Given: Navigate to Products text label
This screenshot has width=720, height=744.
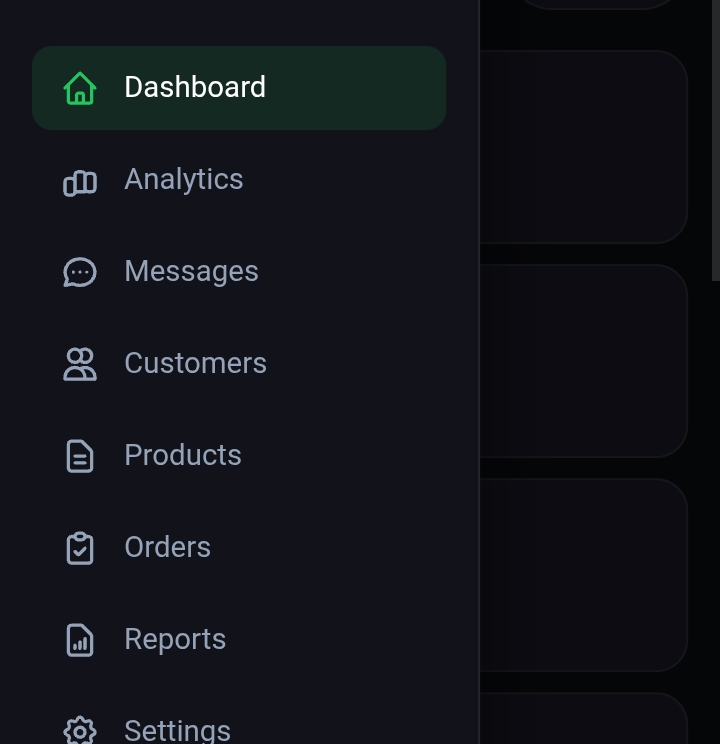Looking at the screenshot, I should pyautogui.click(x=183, y=456).
